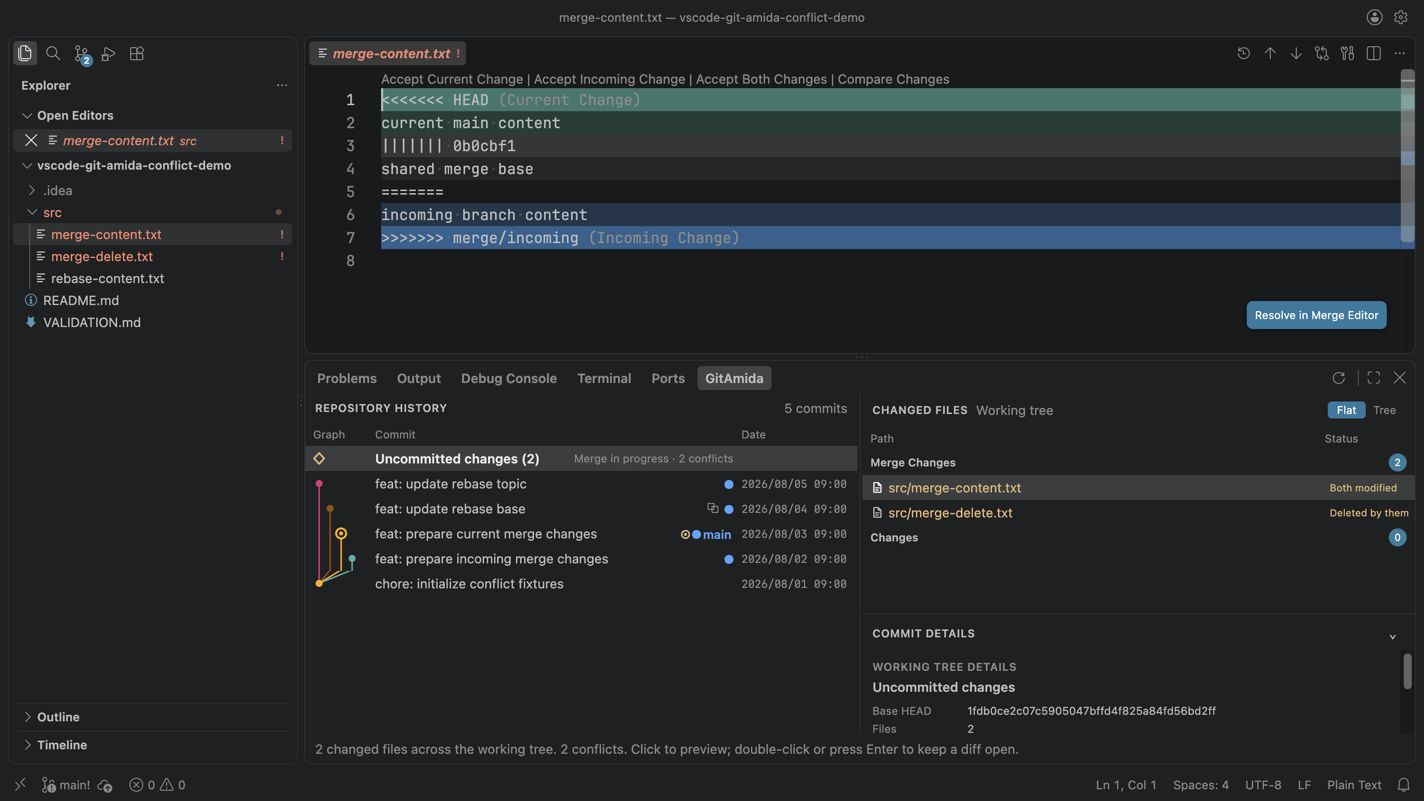Screen dimensions: 1424x801
Task: Click the Commit Details scrollbar
Action: [1407, 671]
